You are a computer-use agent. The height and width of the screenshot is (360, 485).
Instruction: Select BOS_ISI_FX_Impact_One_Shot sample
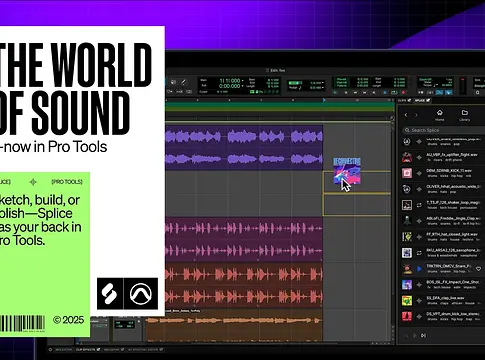click(x=442, y=285)
